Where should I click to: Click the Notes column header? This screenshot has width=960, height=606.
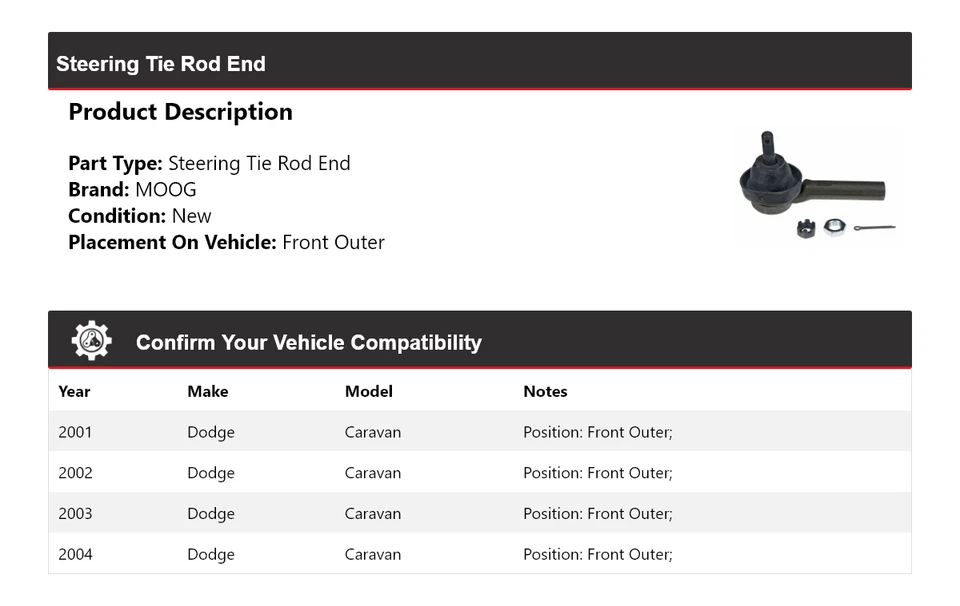click(545, 392)
